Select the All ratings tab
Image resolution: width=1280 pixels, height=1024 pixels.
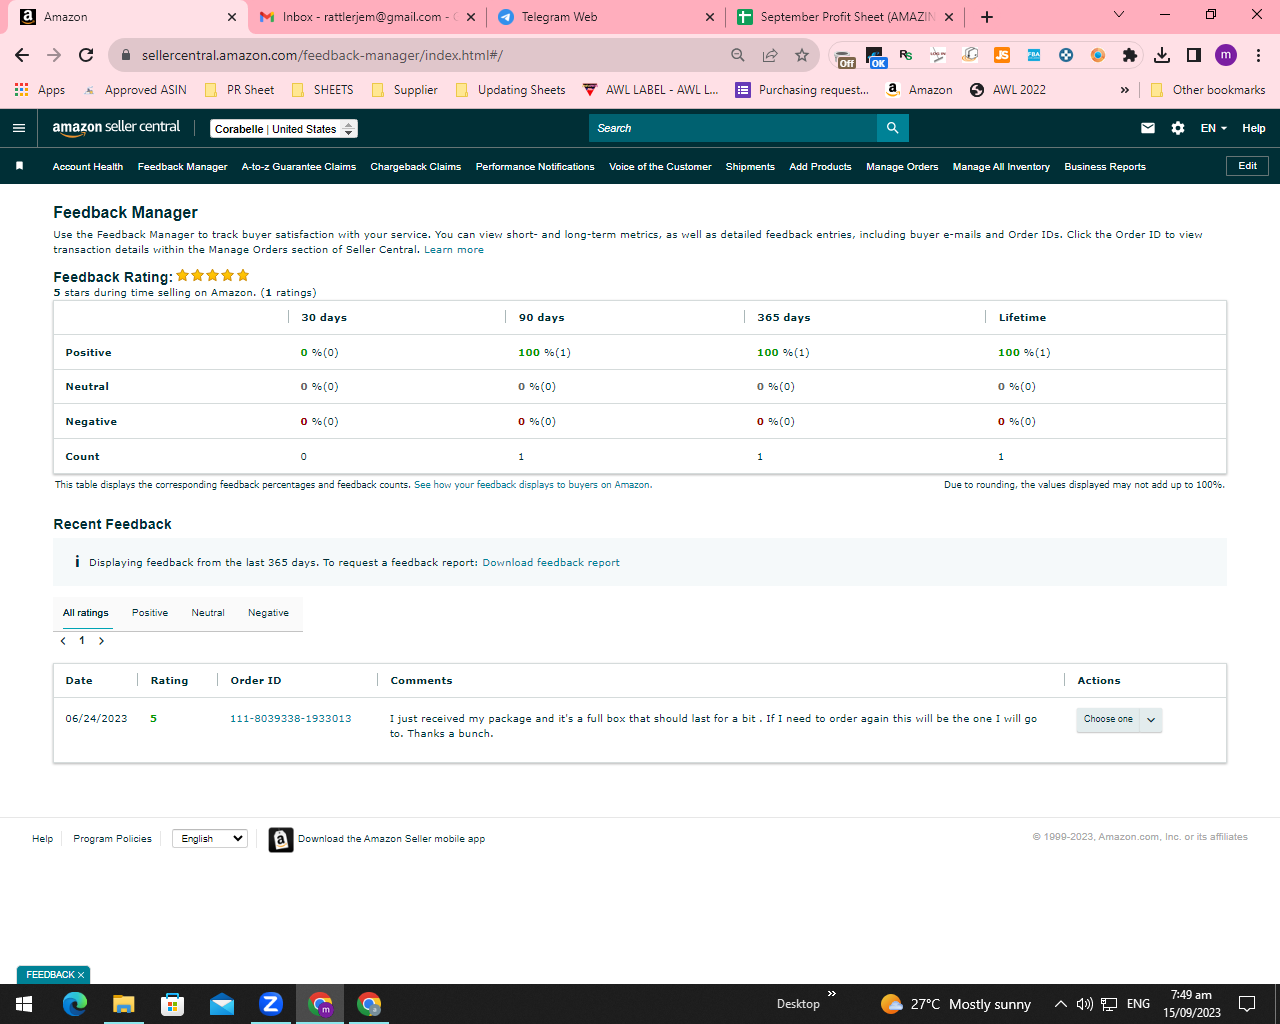pyautogui.click(x=86, y=613)
